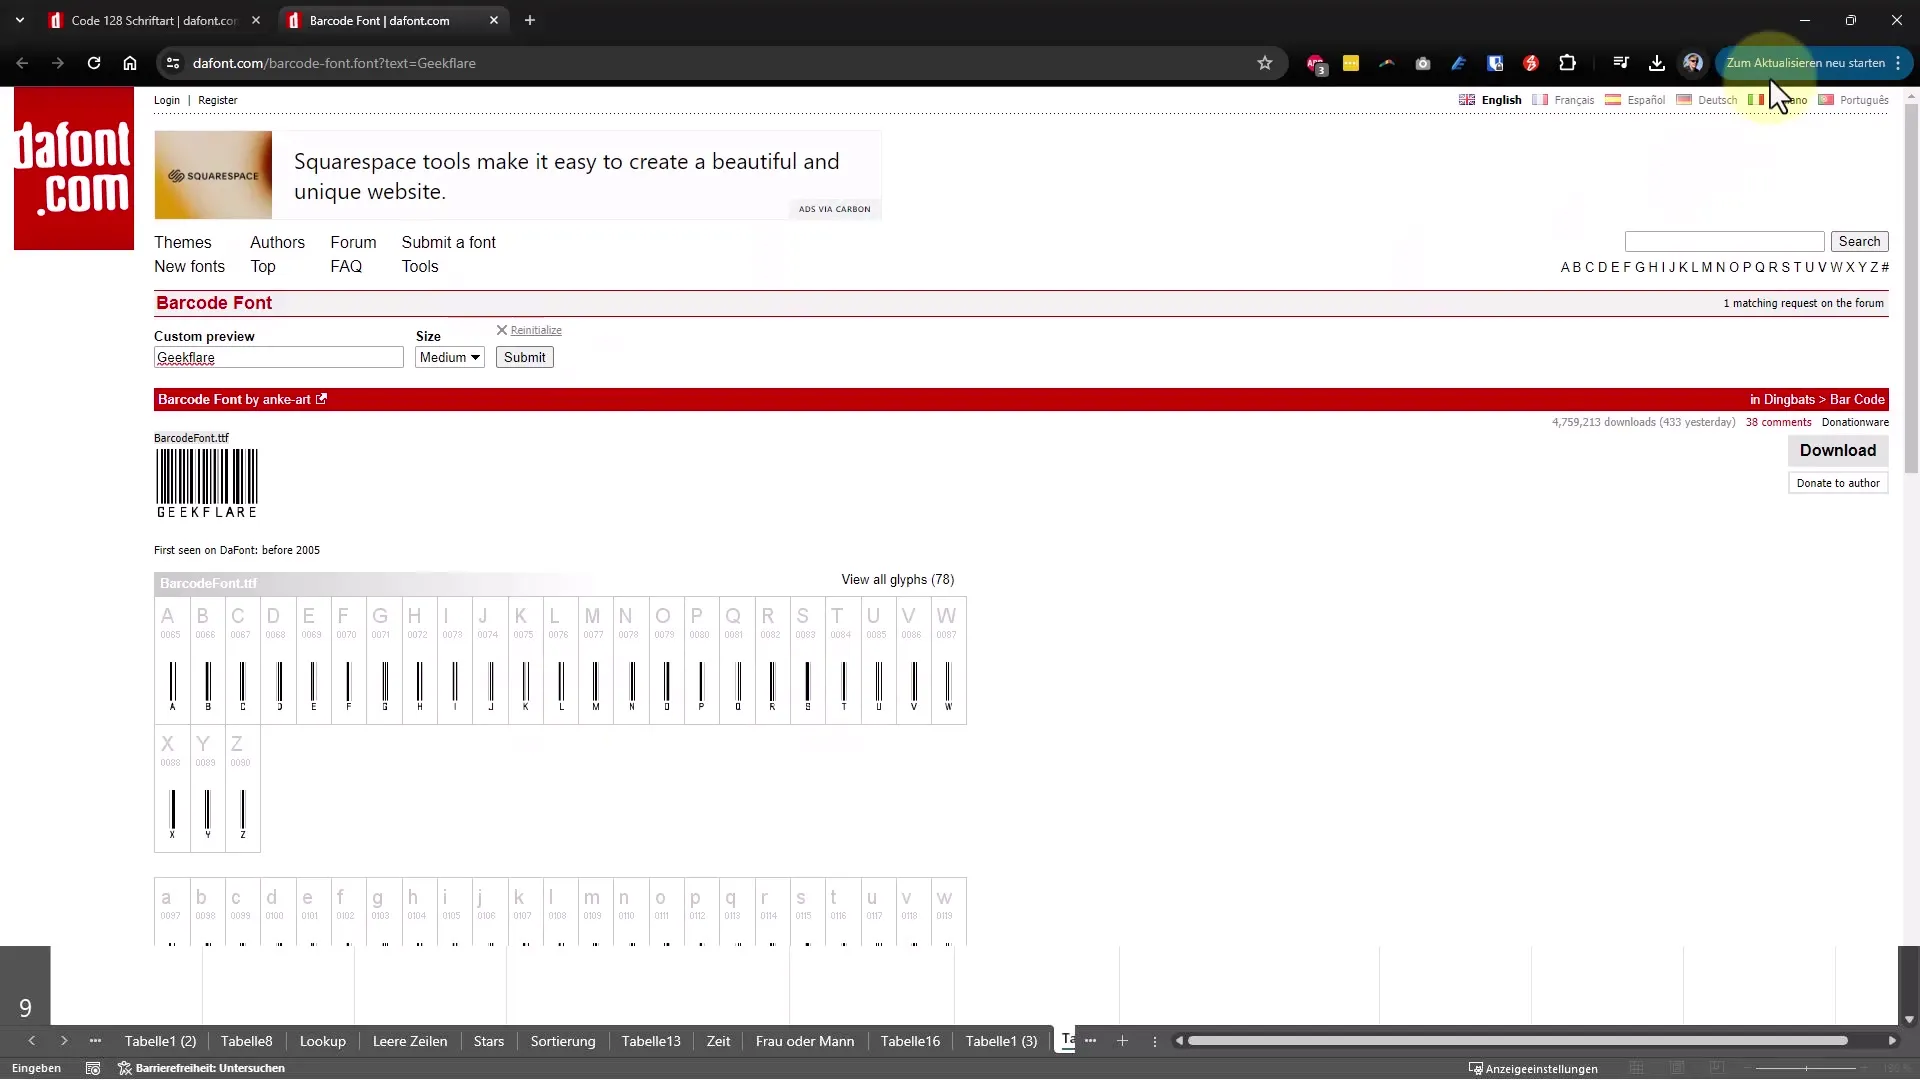Viewport: 1920px width, 1080px height.
Task: Select the Authors menu item
Action: click(278, 243)
